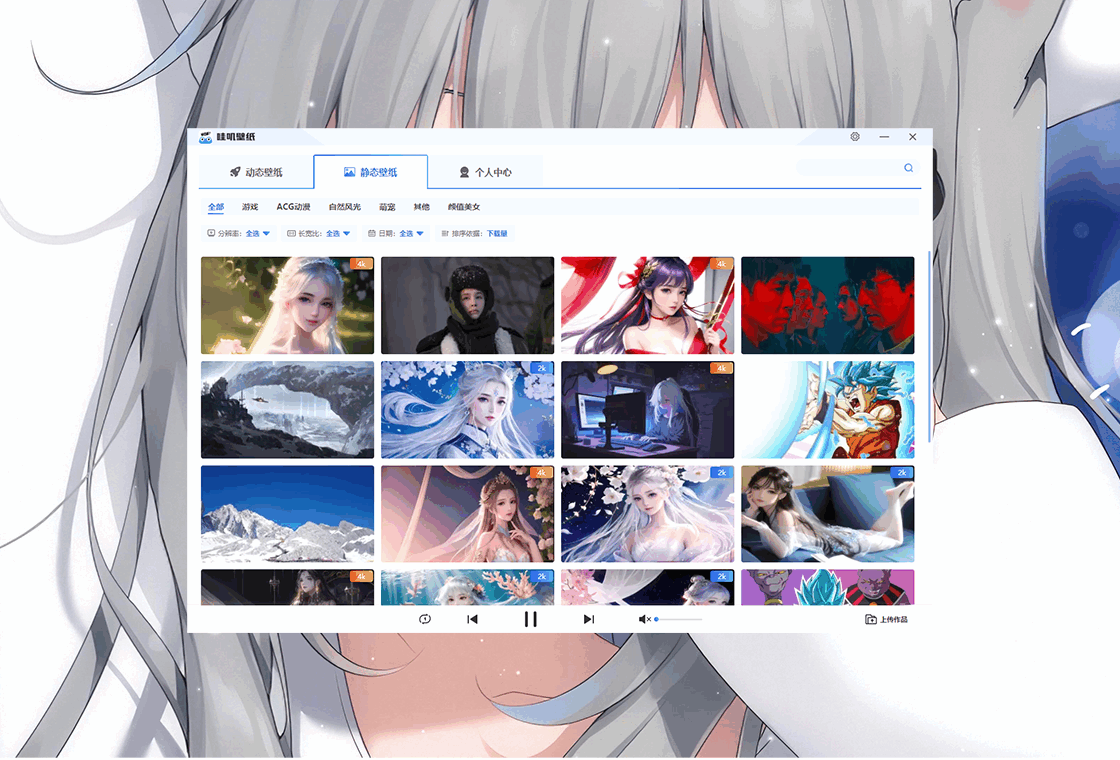
Task: Open the white-haired girl among night blossoms wallpaper
Action: click(x=647, y=514)
